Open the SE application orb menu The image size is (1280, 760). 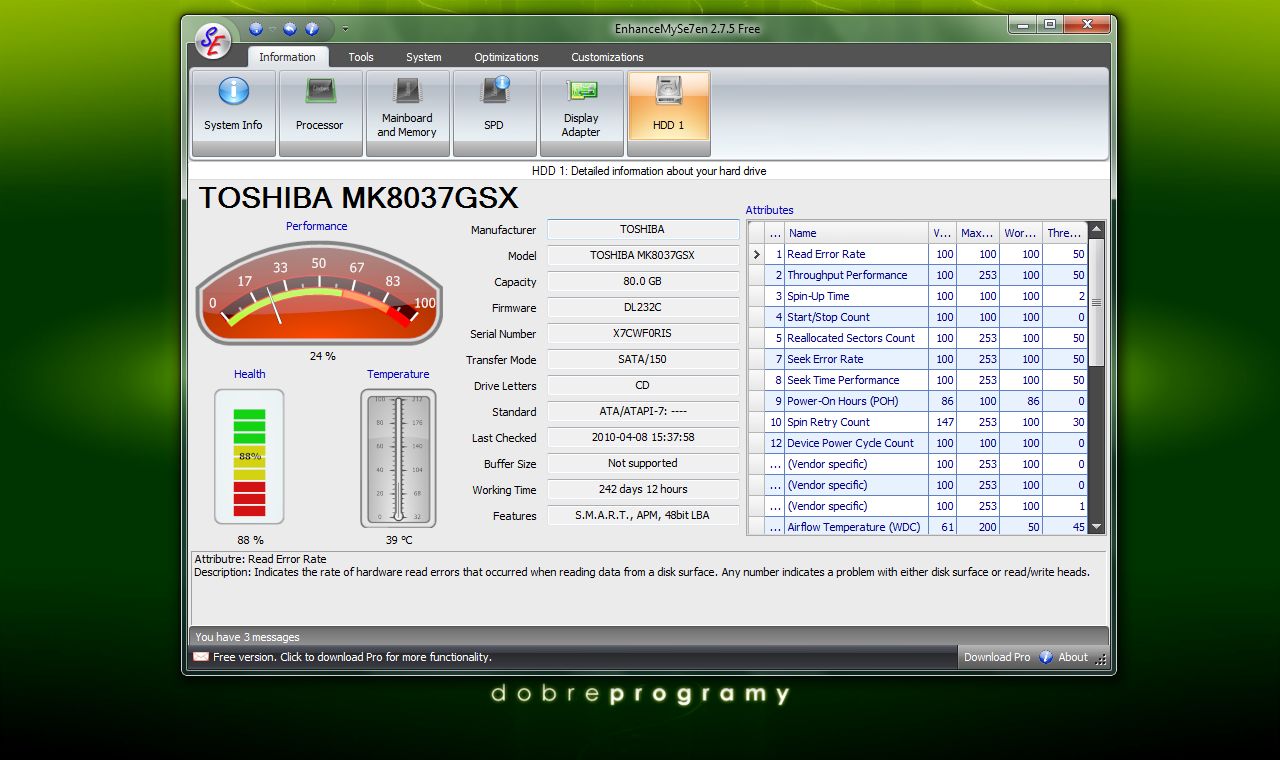[x=213, y=40]
